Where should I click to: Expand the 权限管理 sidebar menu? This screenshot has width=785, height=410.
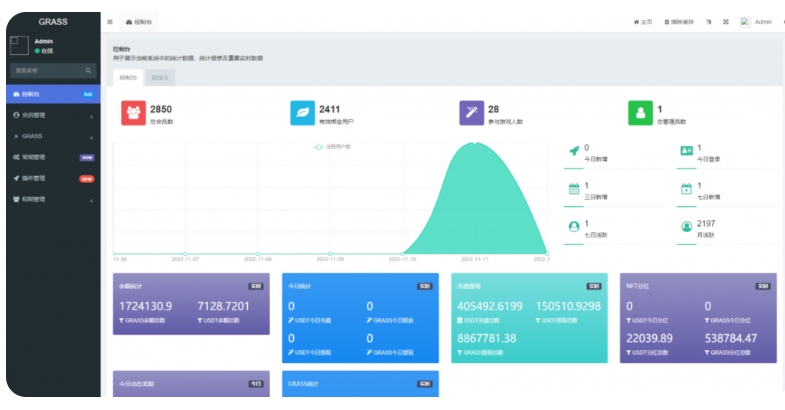coord(50,199)
